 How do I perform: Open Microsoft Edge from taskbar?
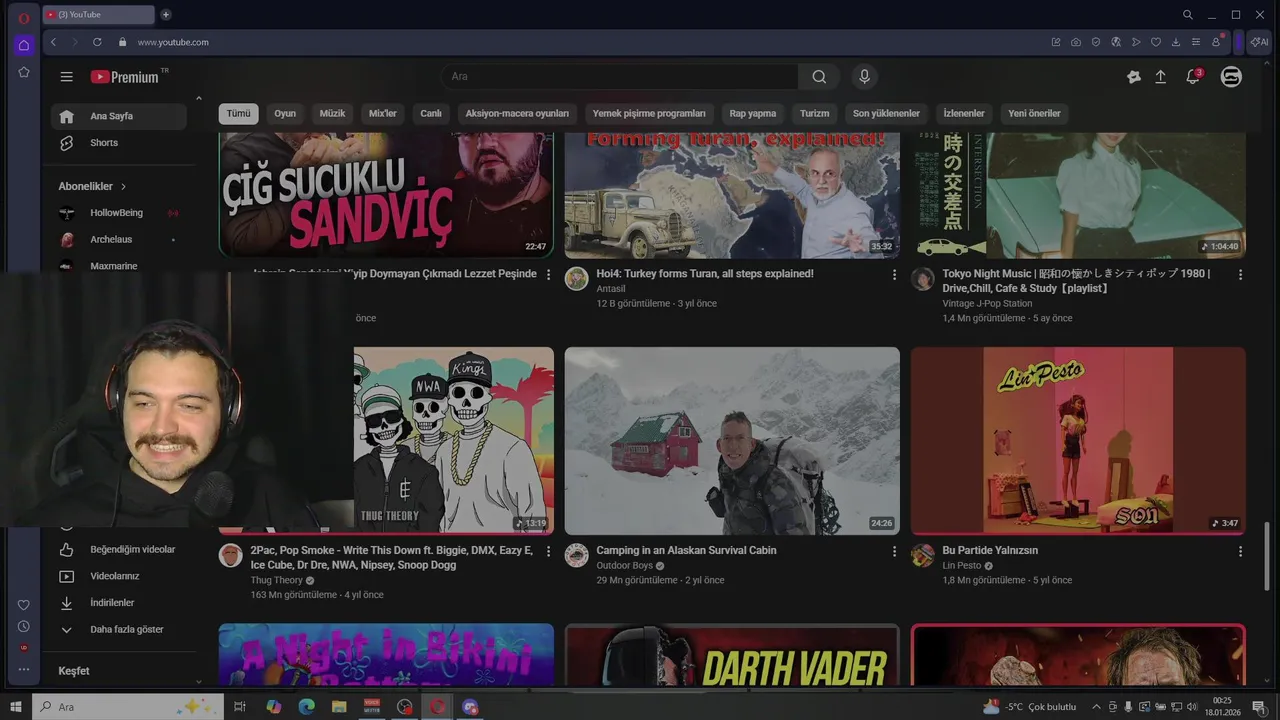click(307, 707)
